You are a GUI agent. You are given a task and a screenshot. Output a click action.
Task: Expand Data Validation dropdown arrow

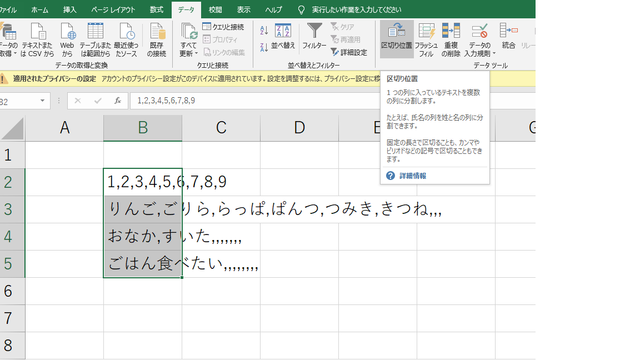(494, 53)
